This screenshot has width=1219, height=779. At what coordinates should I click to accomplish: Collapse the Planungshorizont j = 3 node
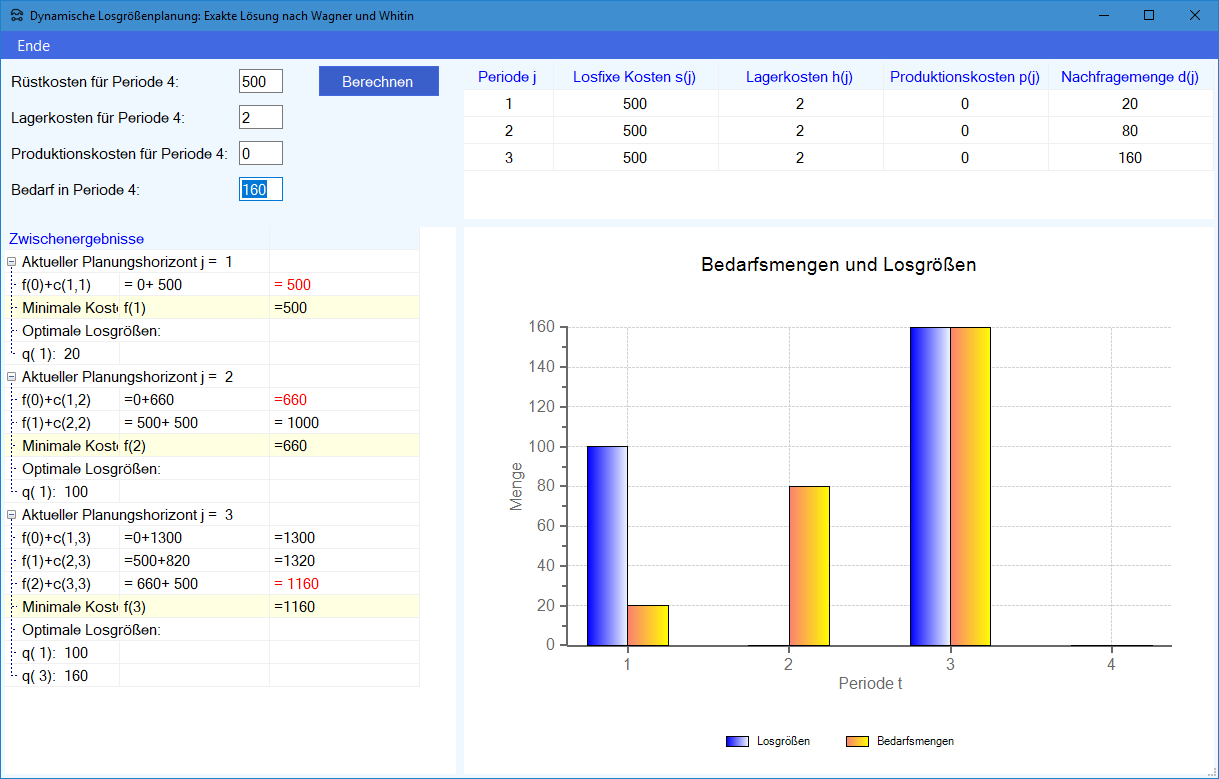tap(12, 515)
